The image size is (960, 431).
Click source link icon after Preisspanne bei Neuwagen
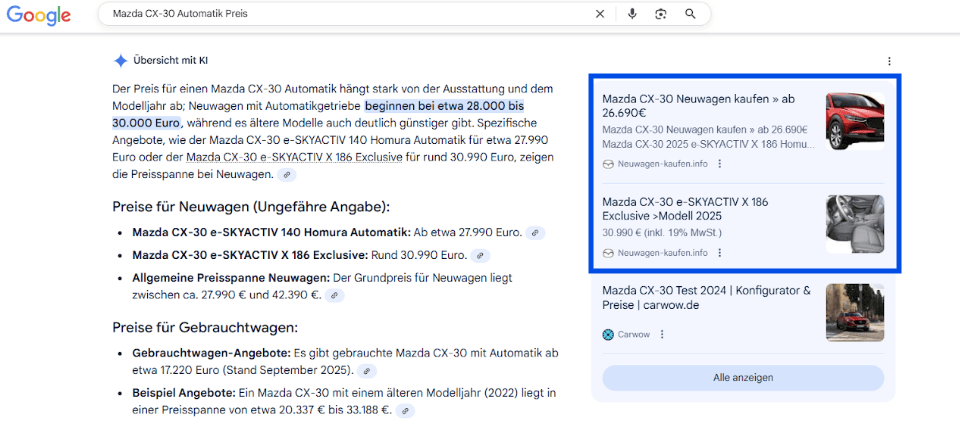point(287,175)
